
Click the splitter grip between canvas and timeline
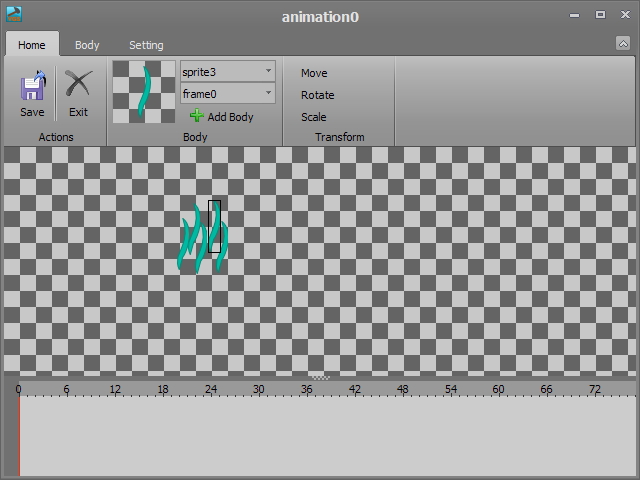coord(320,377)
